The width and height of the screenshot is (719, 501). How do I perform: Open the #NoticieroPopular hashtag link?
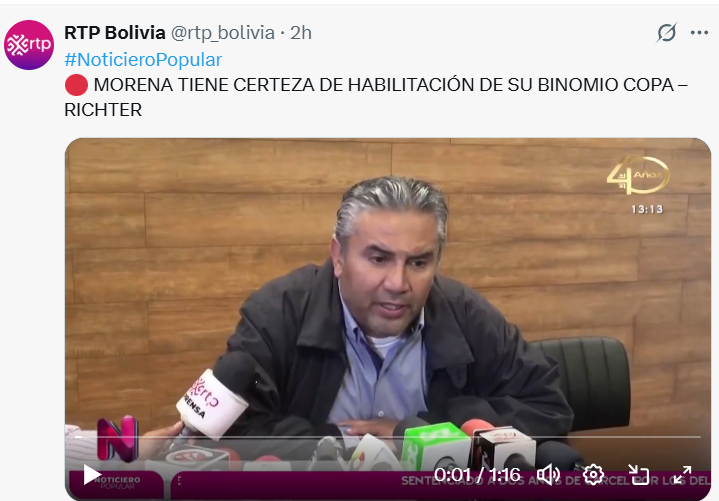point(143,60)
